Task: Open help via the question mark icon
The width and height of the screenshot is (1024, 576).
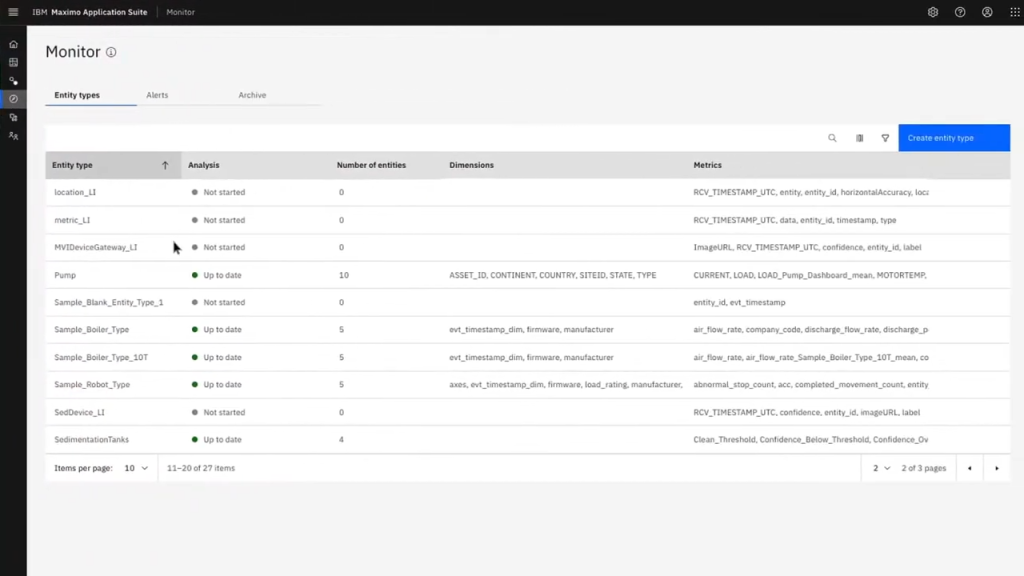Action: click(x=959, y=12)
